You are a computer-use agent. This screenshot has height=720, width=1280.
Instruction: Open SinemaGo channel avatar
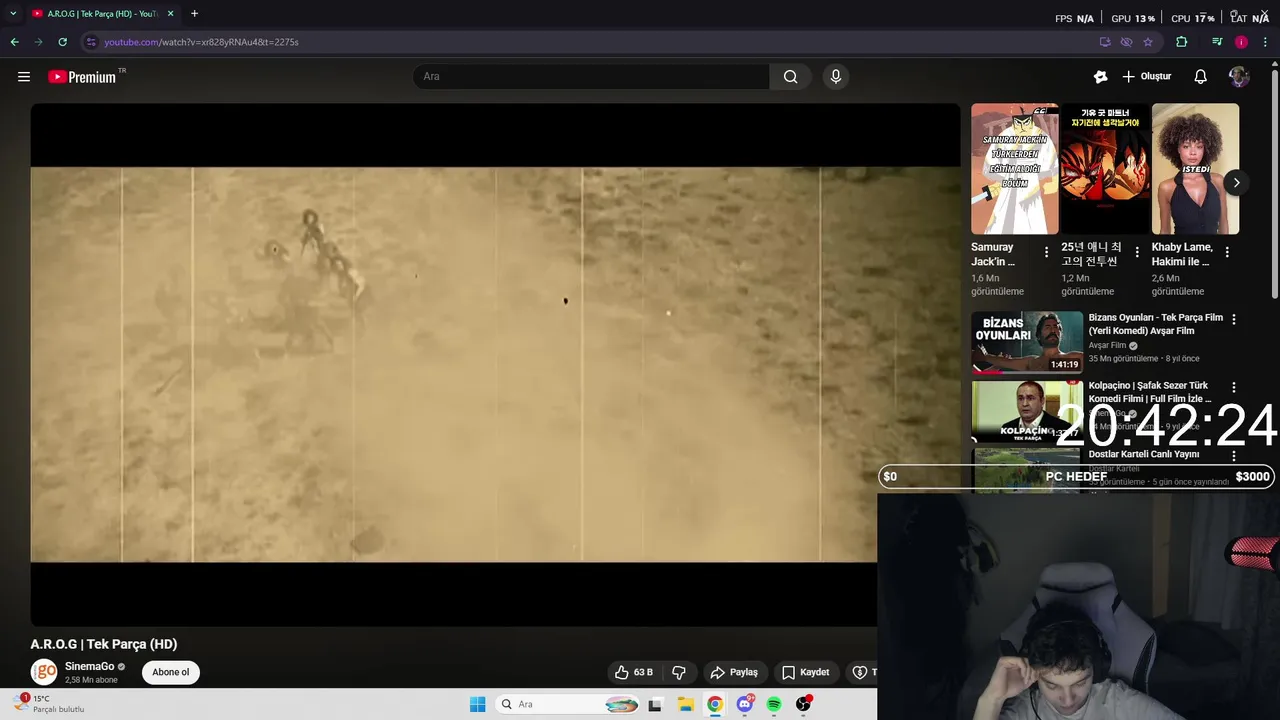pyautogui.click(x=44, y=672)
